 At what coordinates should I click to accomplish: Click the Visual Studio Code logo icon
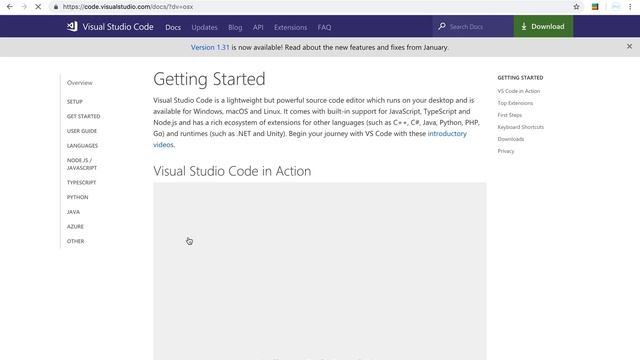pos(72,27)
